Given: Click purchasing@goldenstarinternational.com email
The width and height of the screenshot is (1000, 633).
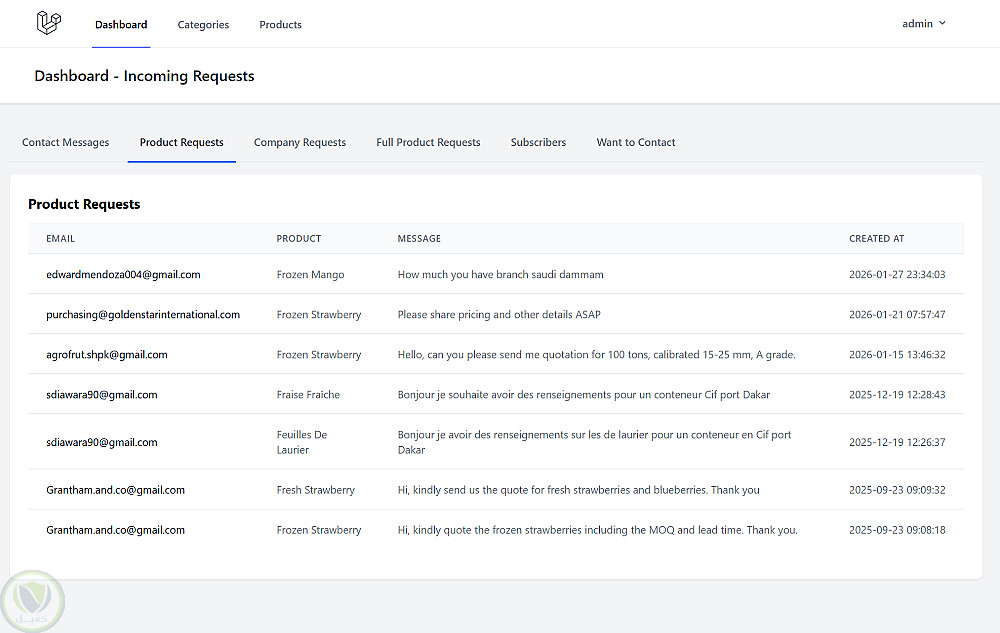Looking at the screenshot, I should [143, 314].
